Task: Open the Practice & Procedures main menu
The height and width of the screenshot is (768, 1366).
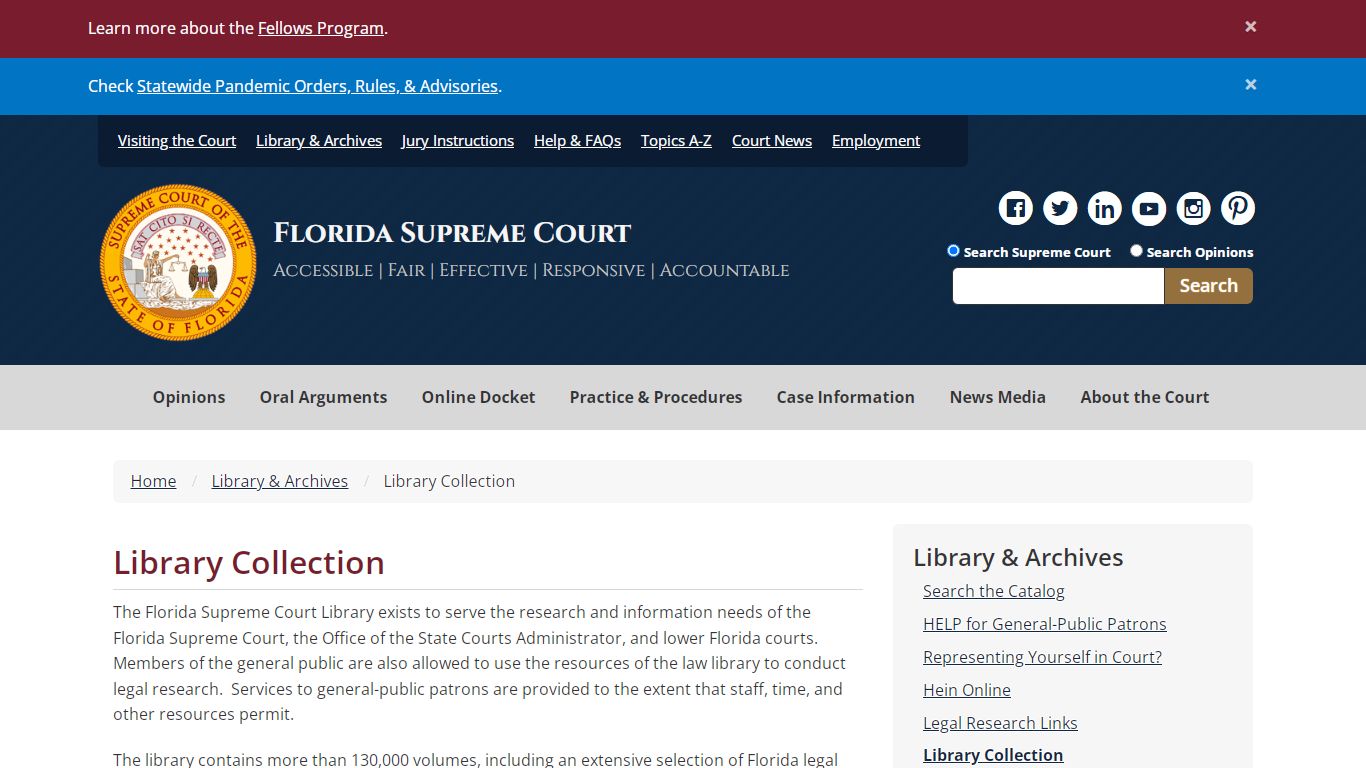Action: (656, 397)
